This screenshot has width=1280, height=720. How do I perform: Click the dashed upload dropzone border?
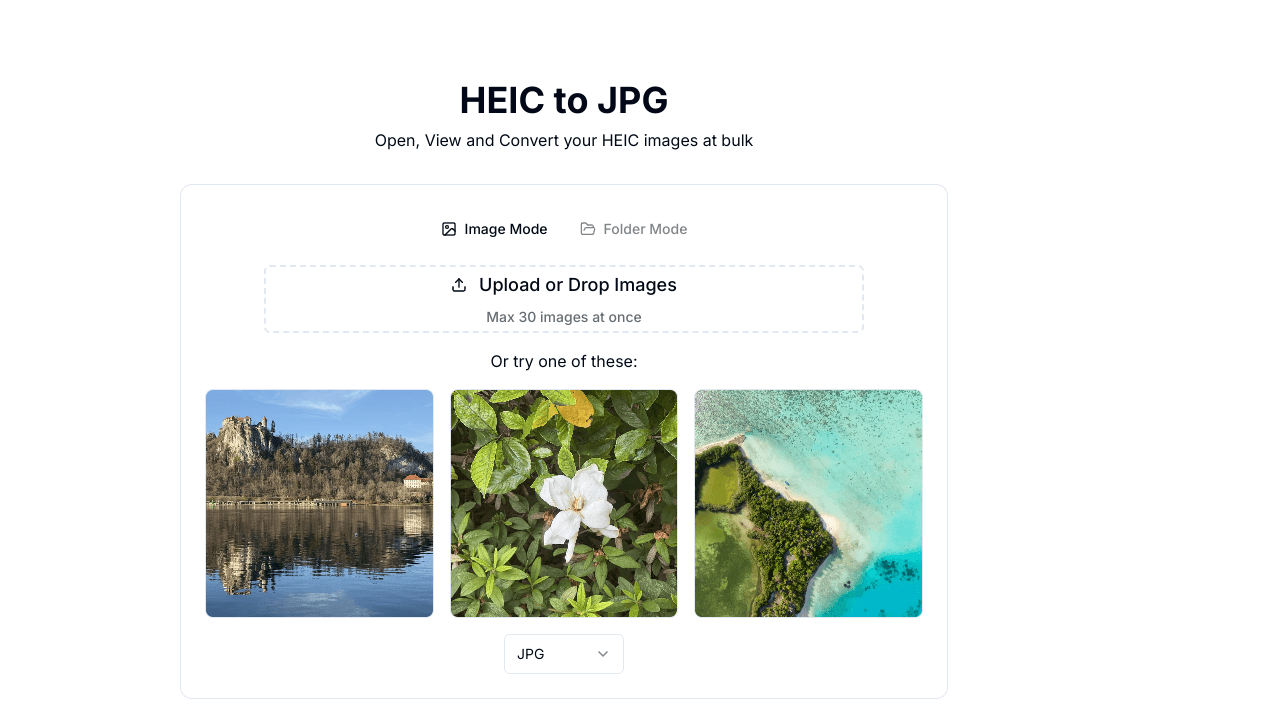(x=563, y=267)
